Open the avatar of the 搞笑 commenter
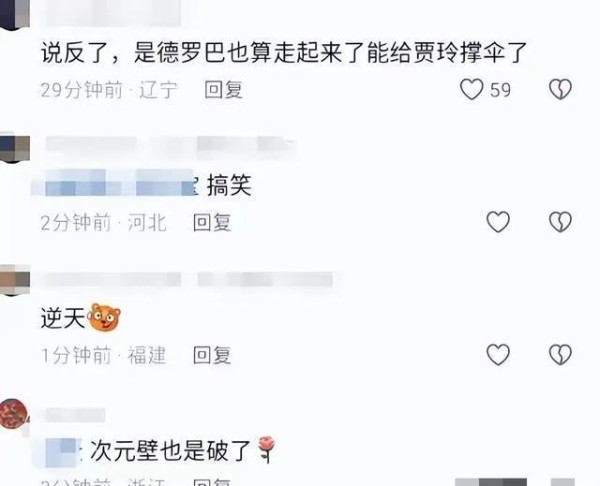The height and width of the screenshot is (486, 600). (x=15, y=147)
